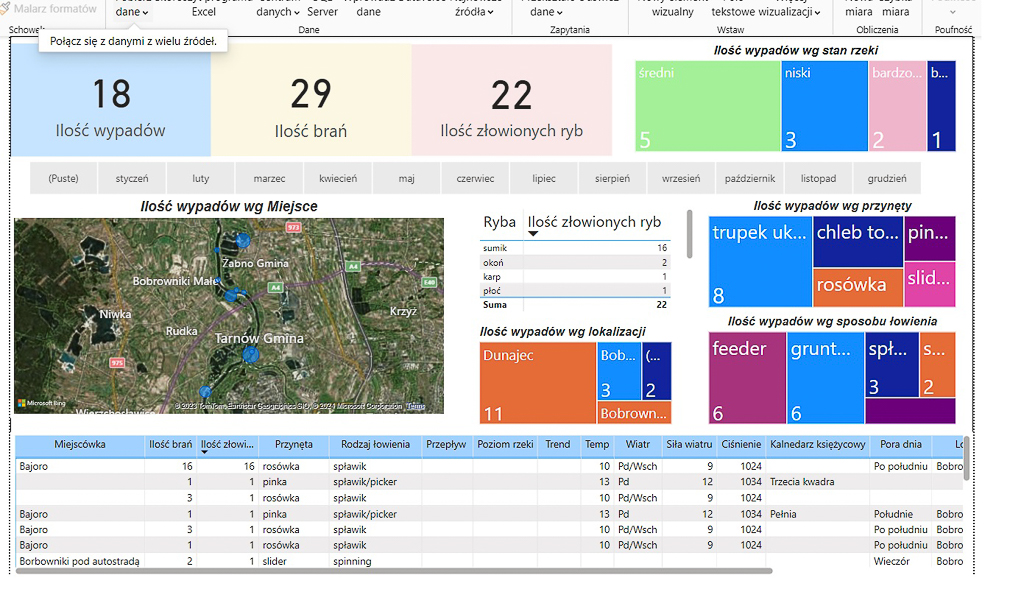Select the green 'średni' treemap tile
This screenshot has width=1024, height=603.
tap(708, 106)
